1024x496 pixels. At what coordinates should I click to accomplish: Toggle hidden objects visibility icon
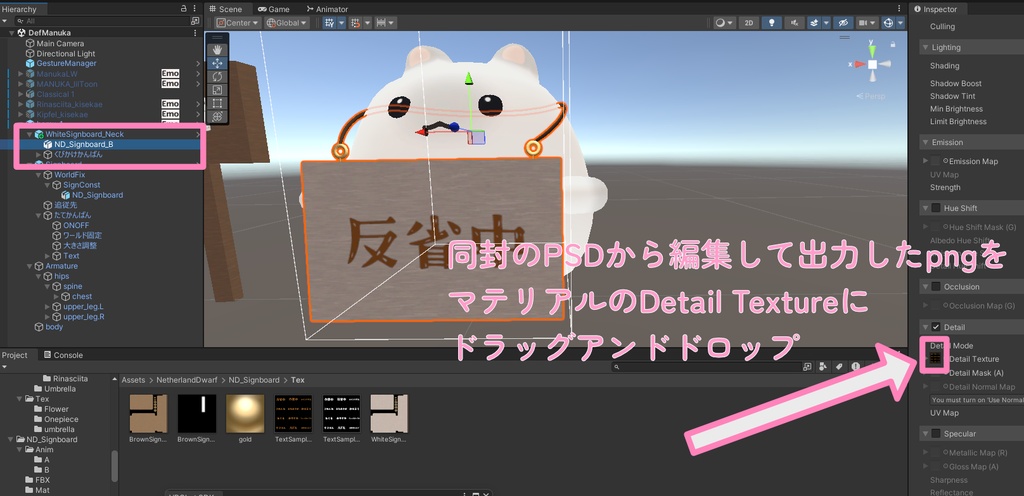tap(843, 23)
